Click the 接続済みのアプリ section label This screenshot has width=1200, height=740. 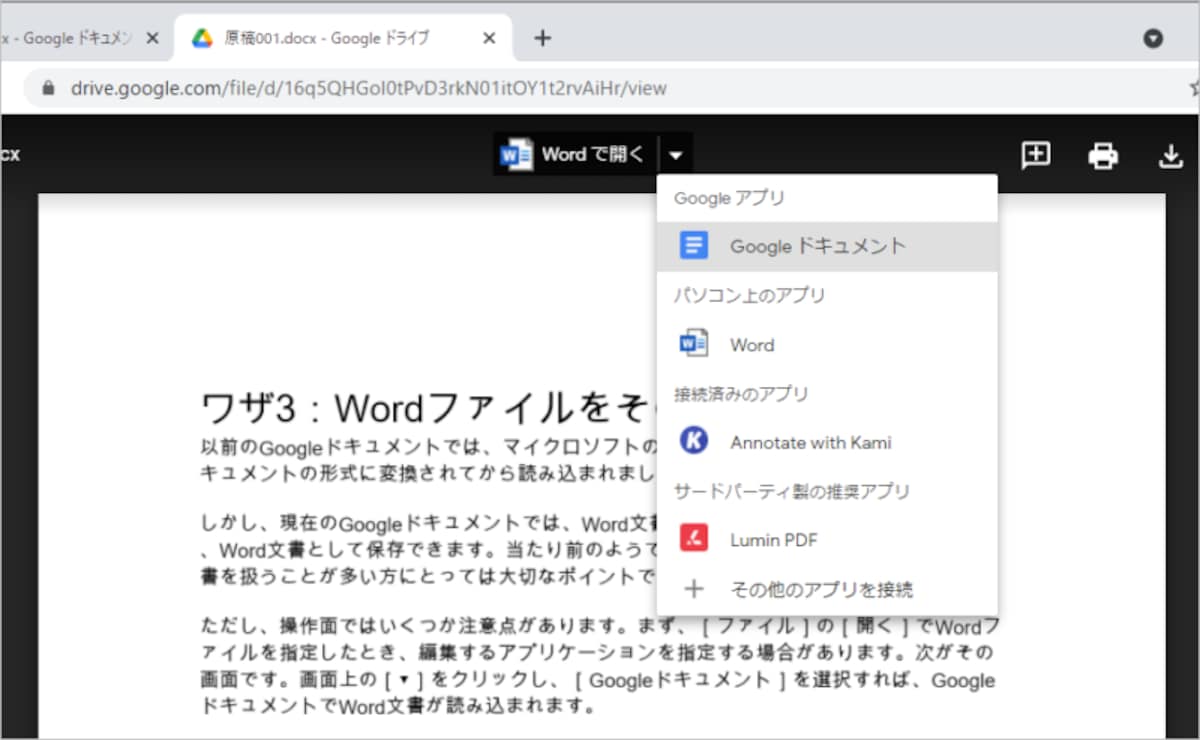pyautogui.click(x=741, y=394)
